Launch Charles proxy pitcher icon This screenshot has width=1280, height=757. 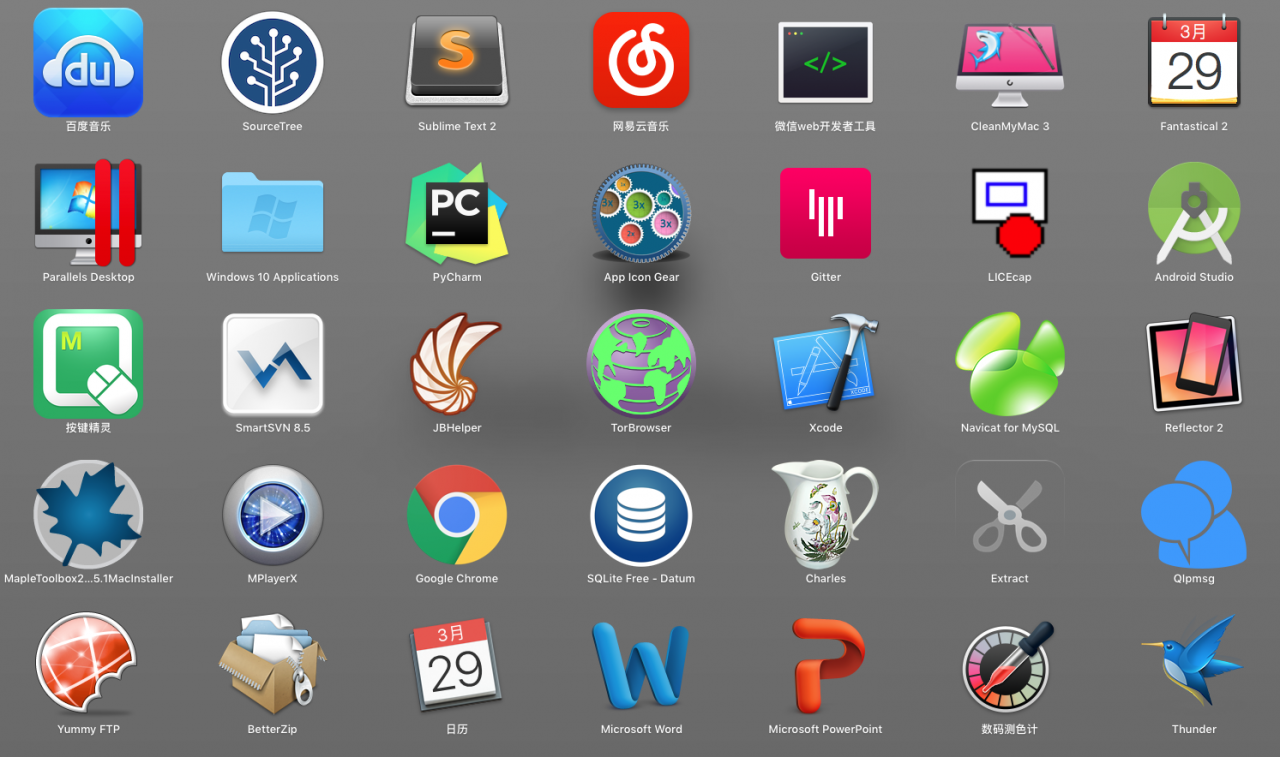(x=825, y=514)
